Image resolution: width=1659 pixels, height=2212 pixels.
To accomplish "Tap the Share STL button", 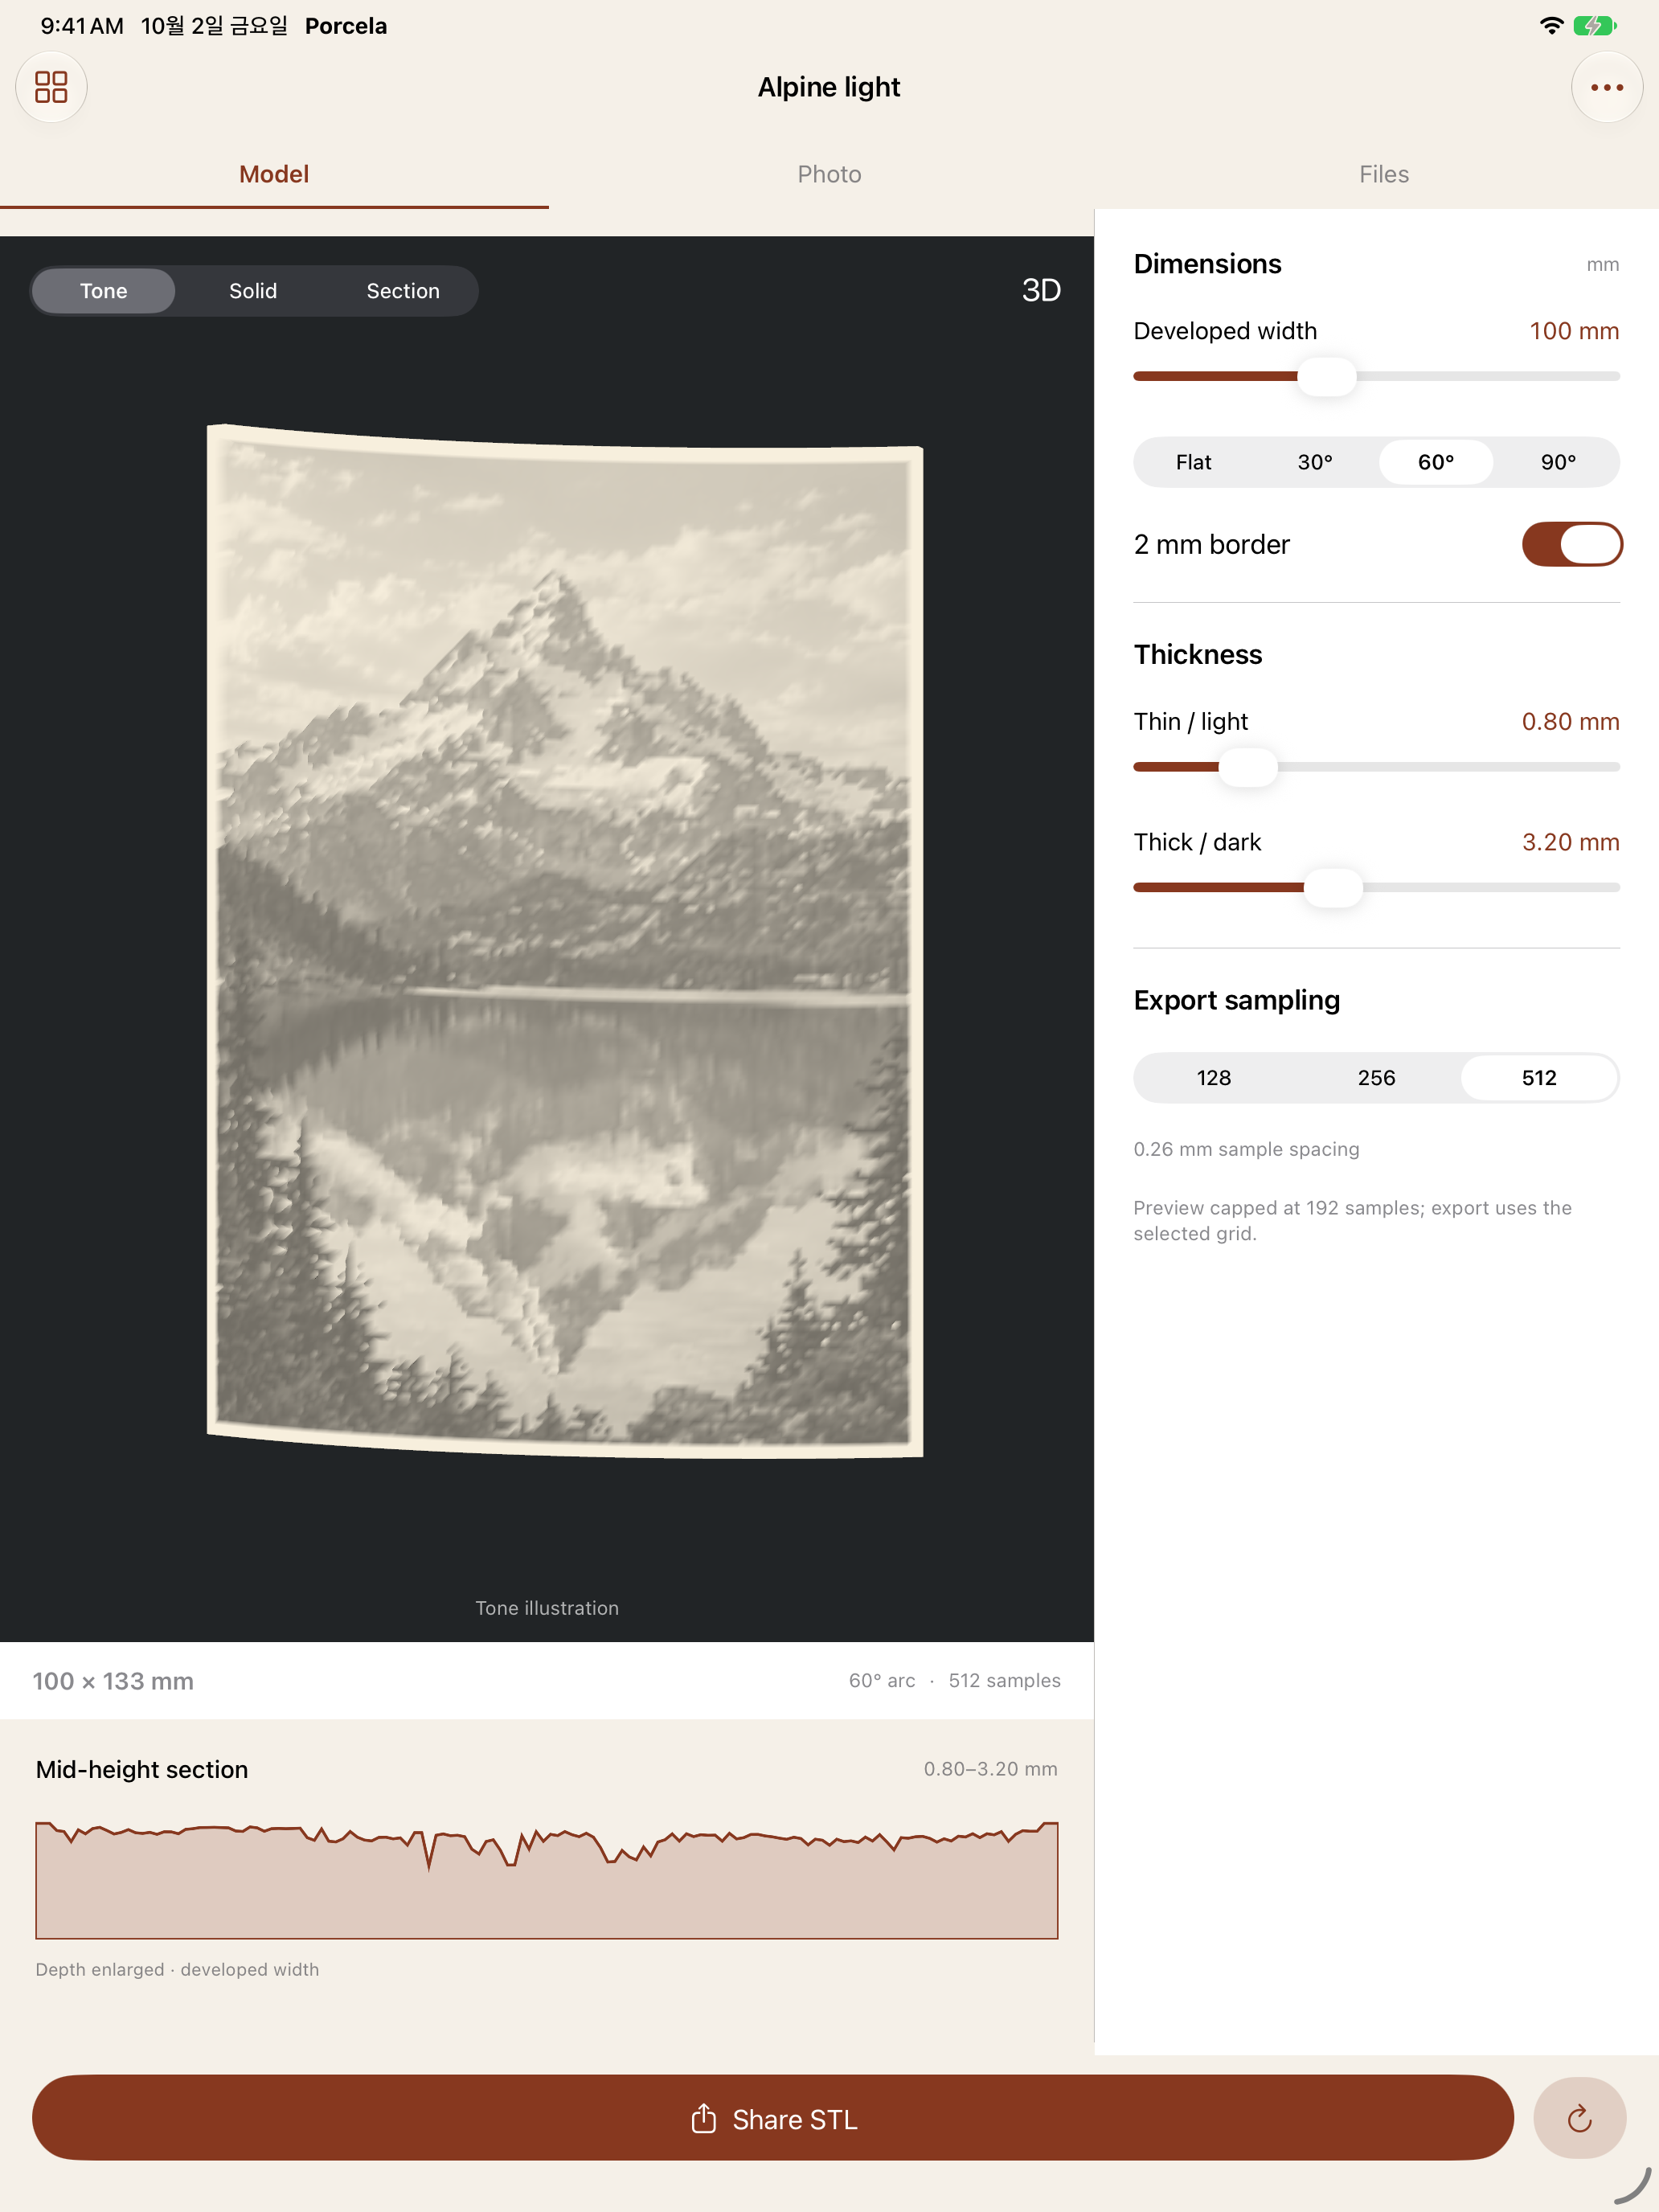I will tap(773, 2118).
